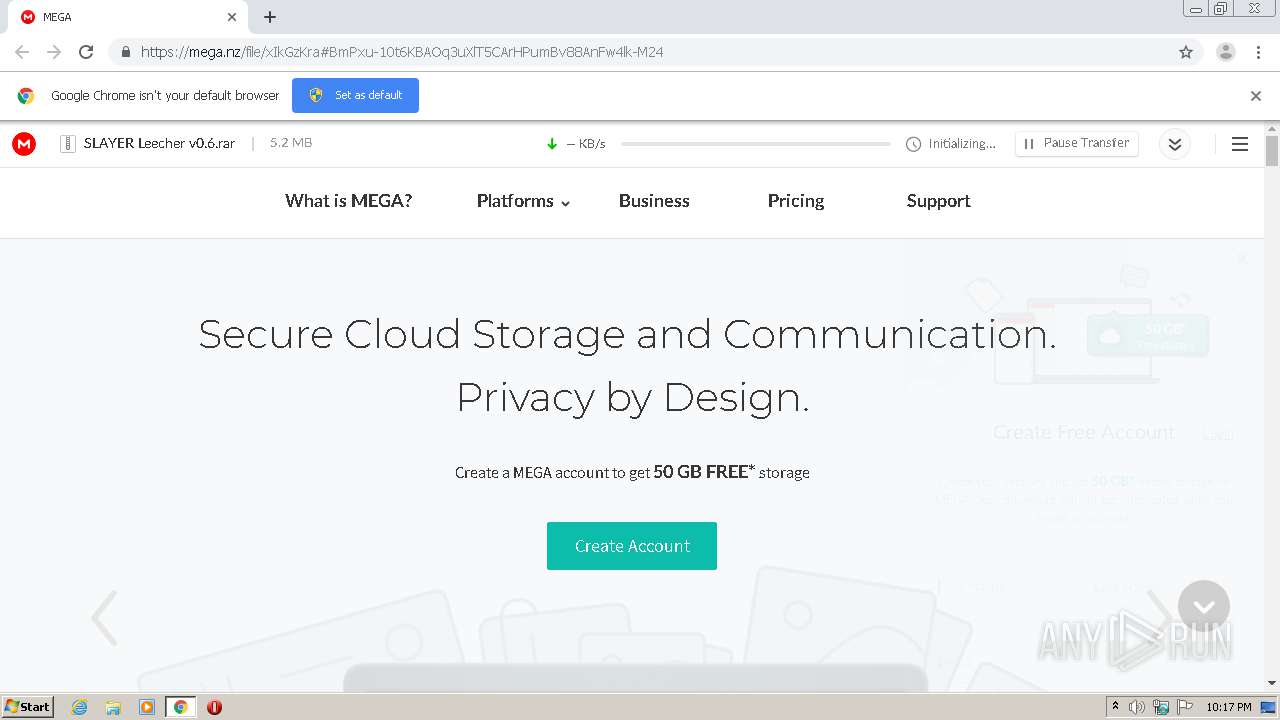View site security lock info
1280x720 pixels.
pyautogui.click(x=125, y=52)
